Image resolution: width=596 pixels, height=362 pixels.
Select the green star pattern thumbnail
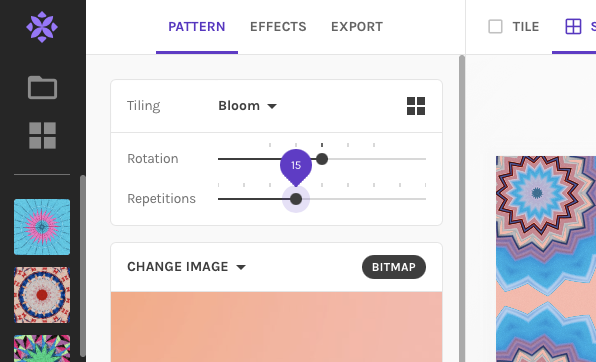[x=42, y=348]
